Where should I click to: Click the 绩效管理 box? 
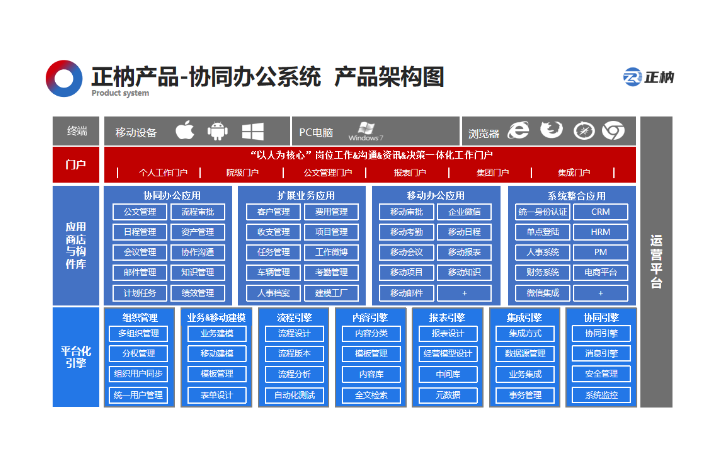pos(198,293)
